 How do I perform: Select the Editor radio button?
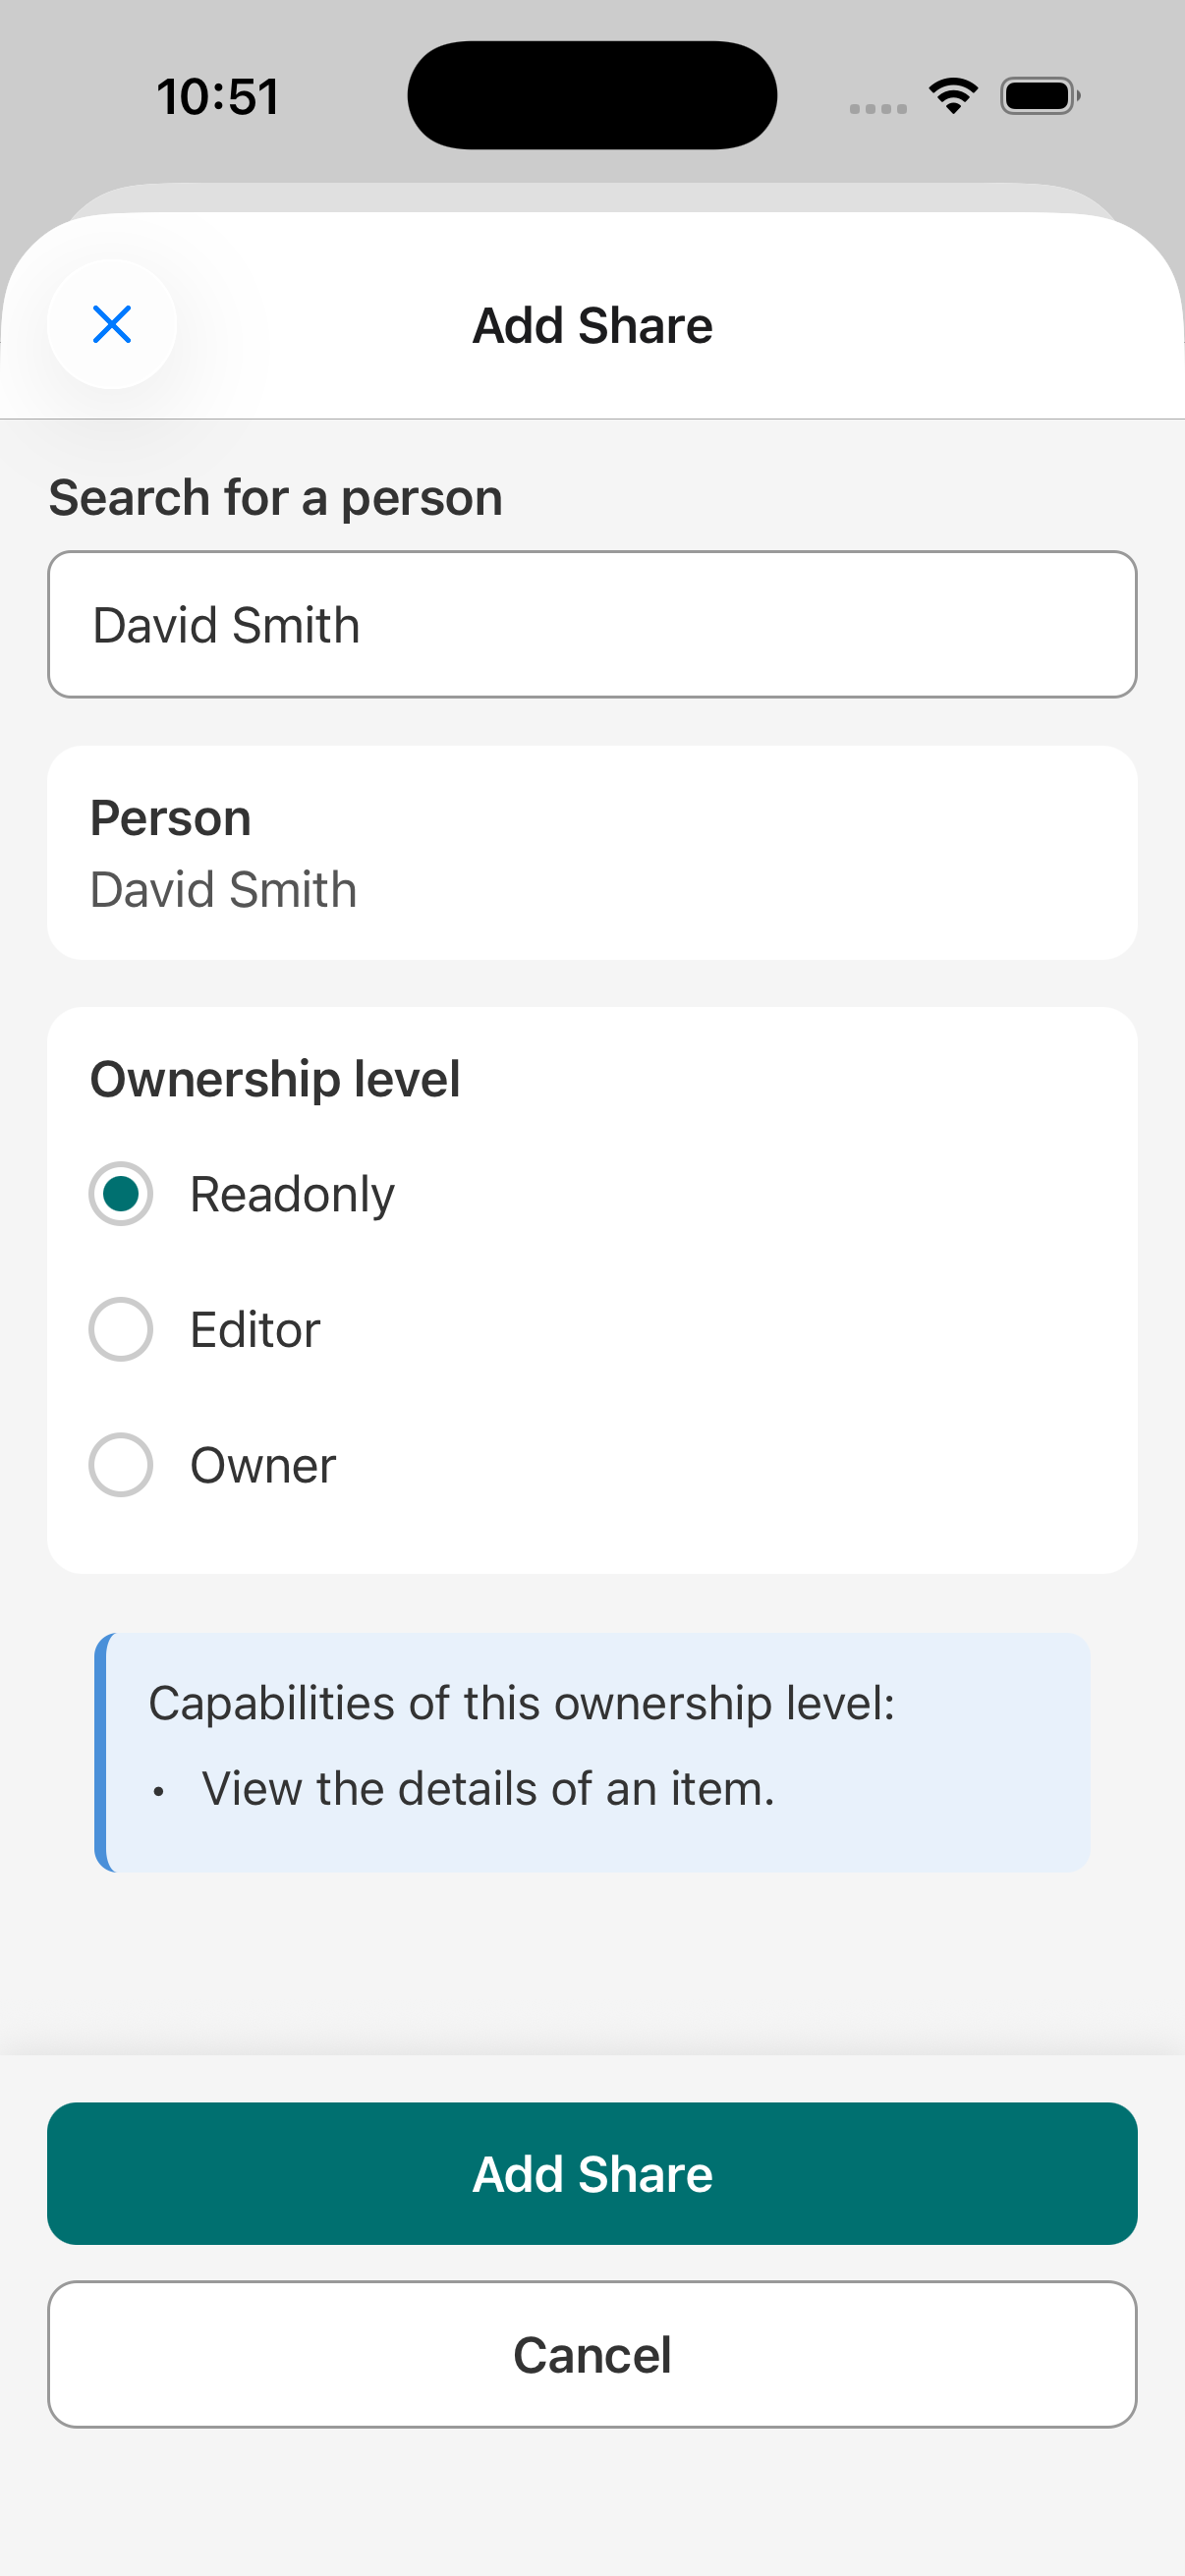coord(121,1329)
